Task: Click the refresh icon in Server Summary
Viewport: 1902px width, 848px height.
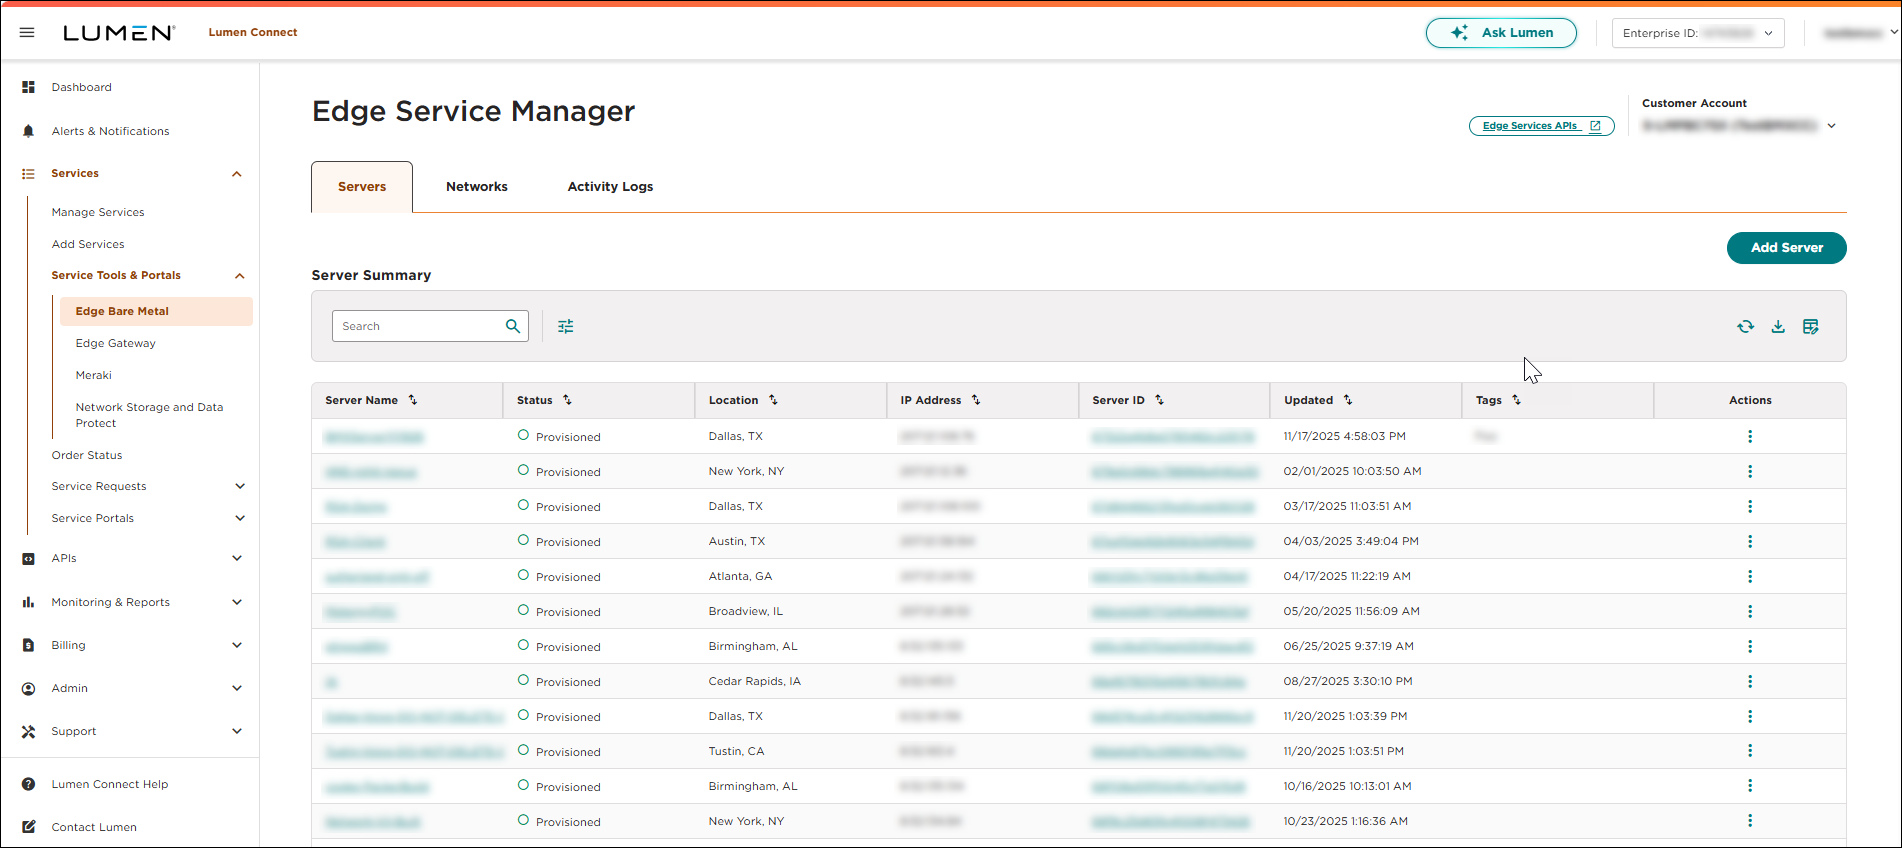Action: tap(1745, 326)
